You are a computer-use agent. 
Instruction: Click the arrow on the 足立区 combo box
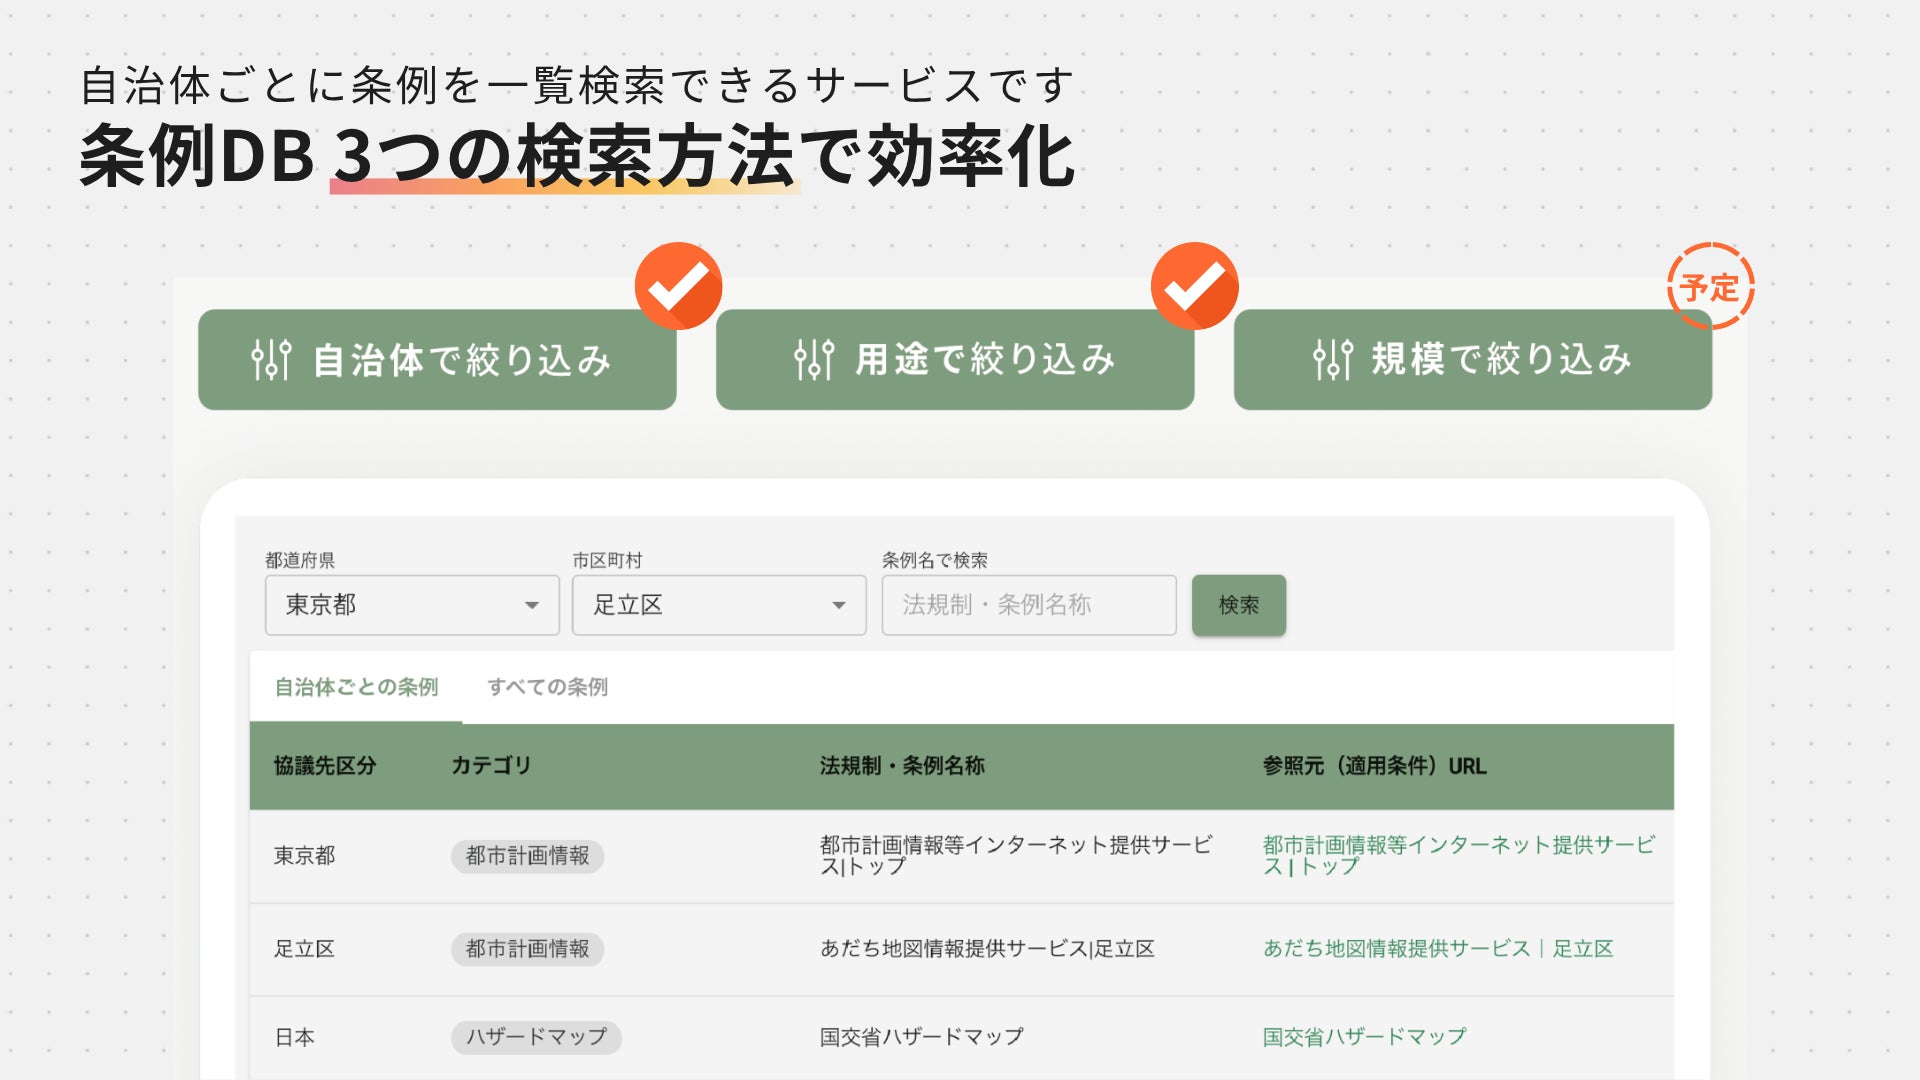tap(839, 605)
